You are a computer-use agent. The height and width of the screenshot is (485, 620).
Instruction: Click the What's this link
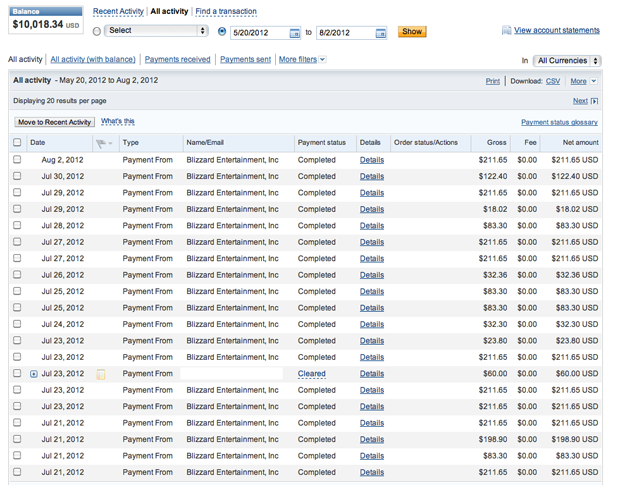point(118,121)
